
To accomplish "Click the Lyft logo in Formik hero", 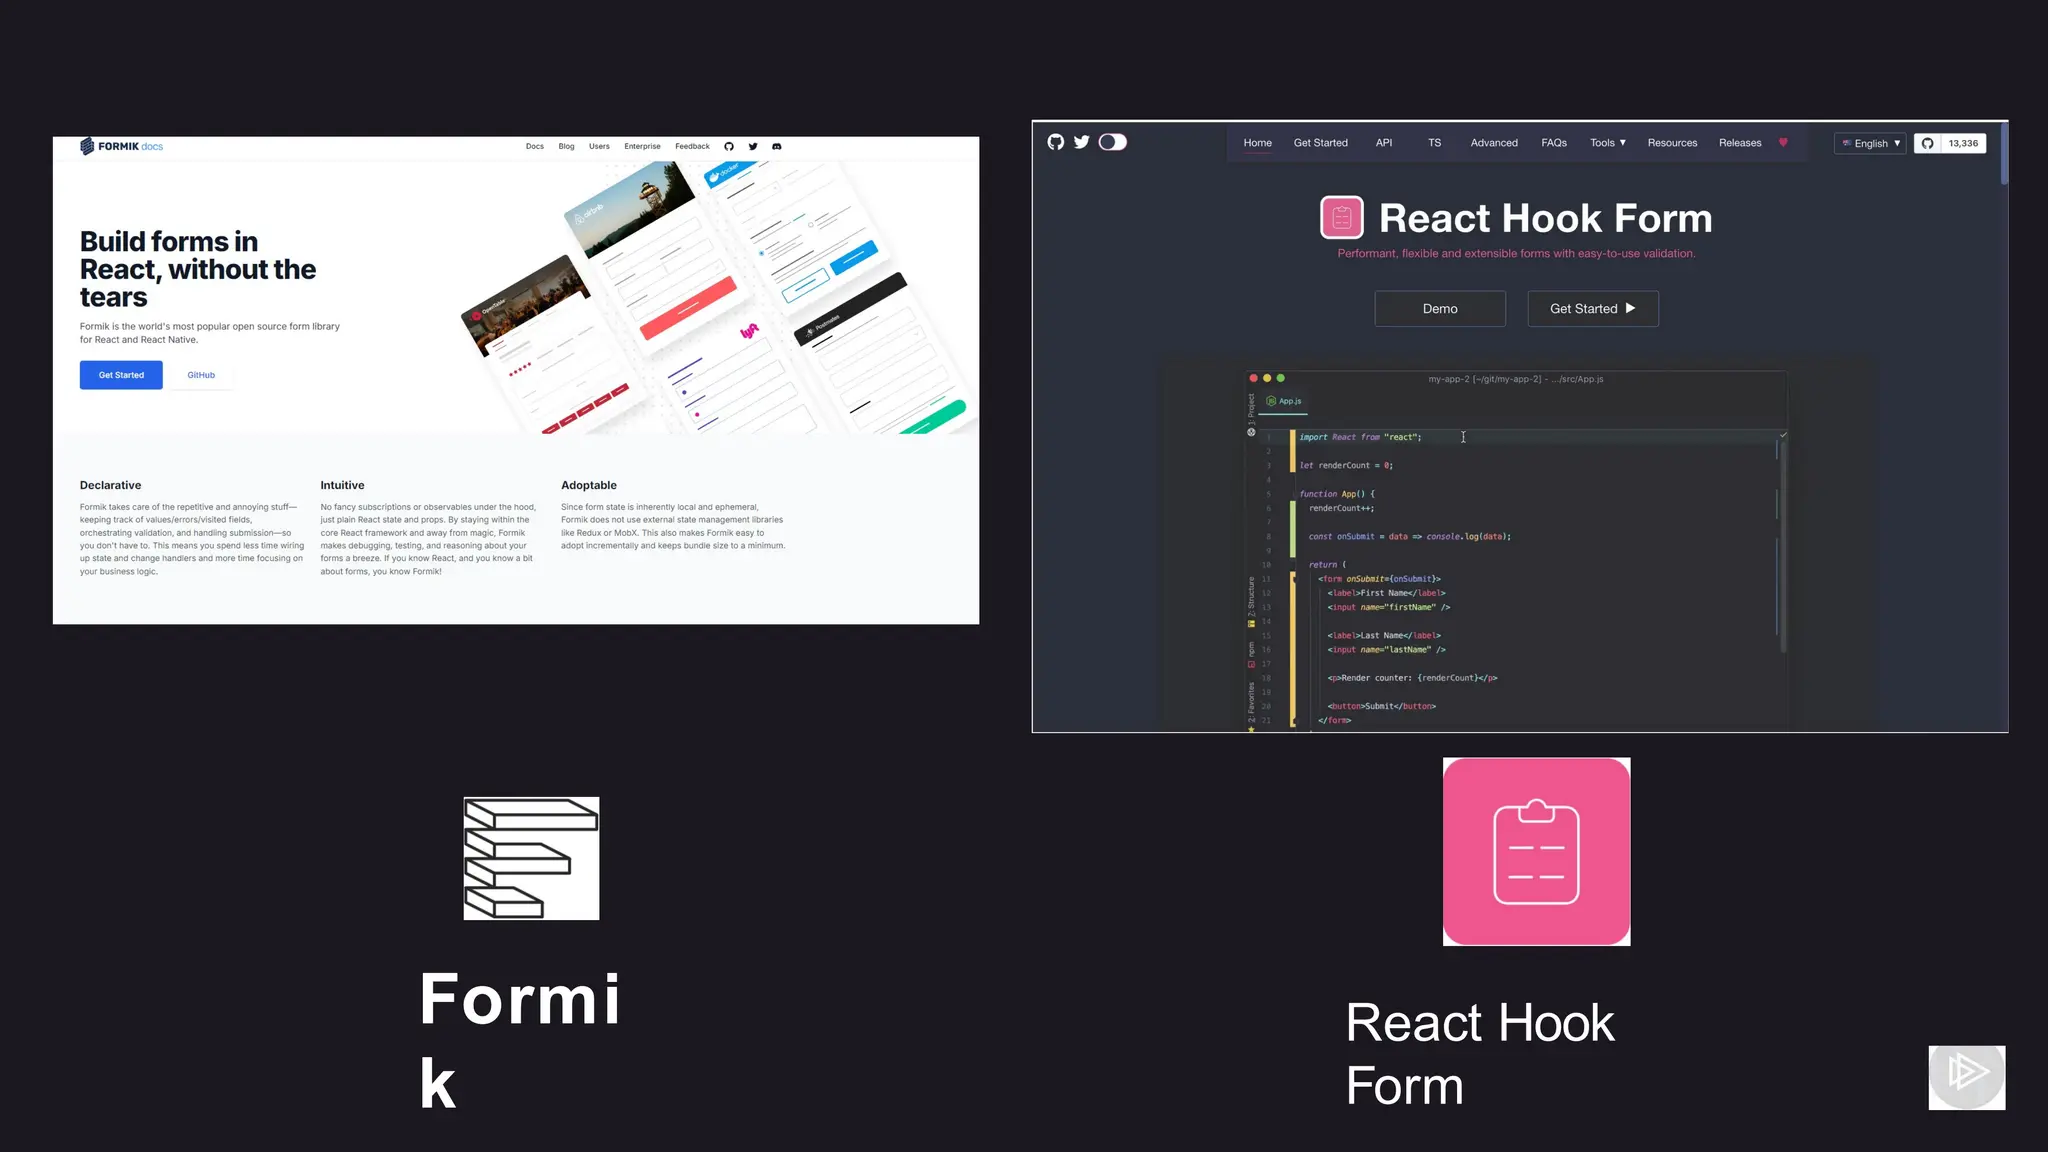I will click(749, 331).
